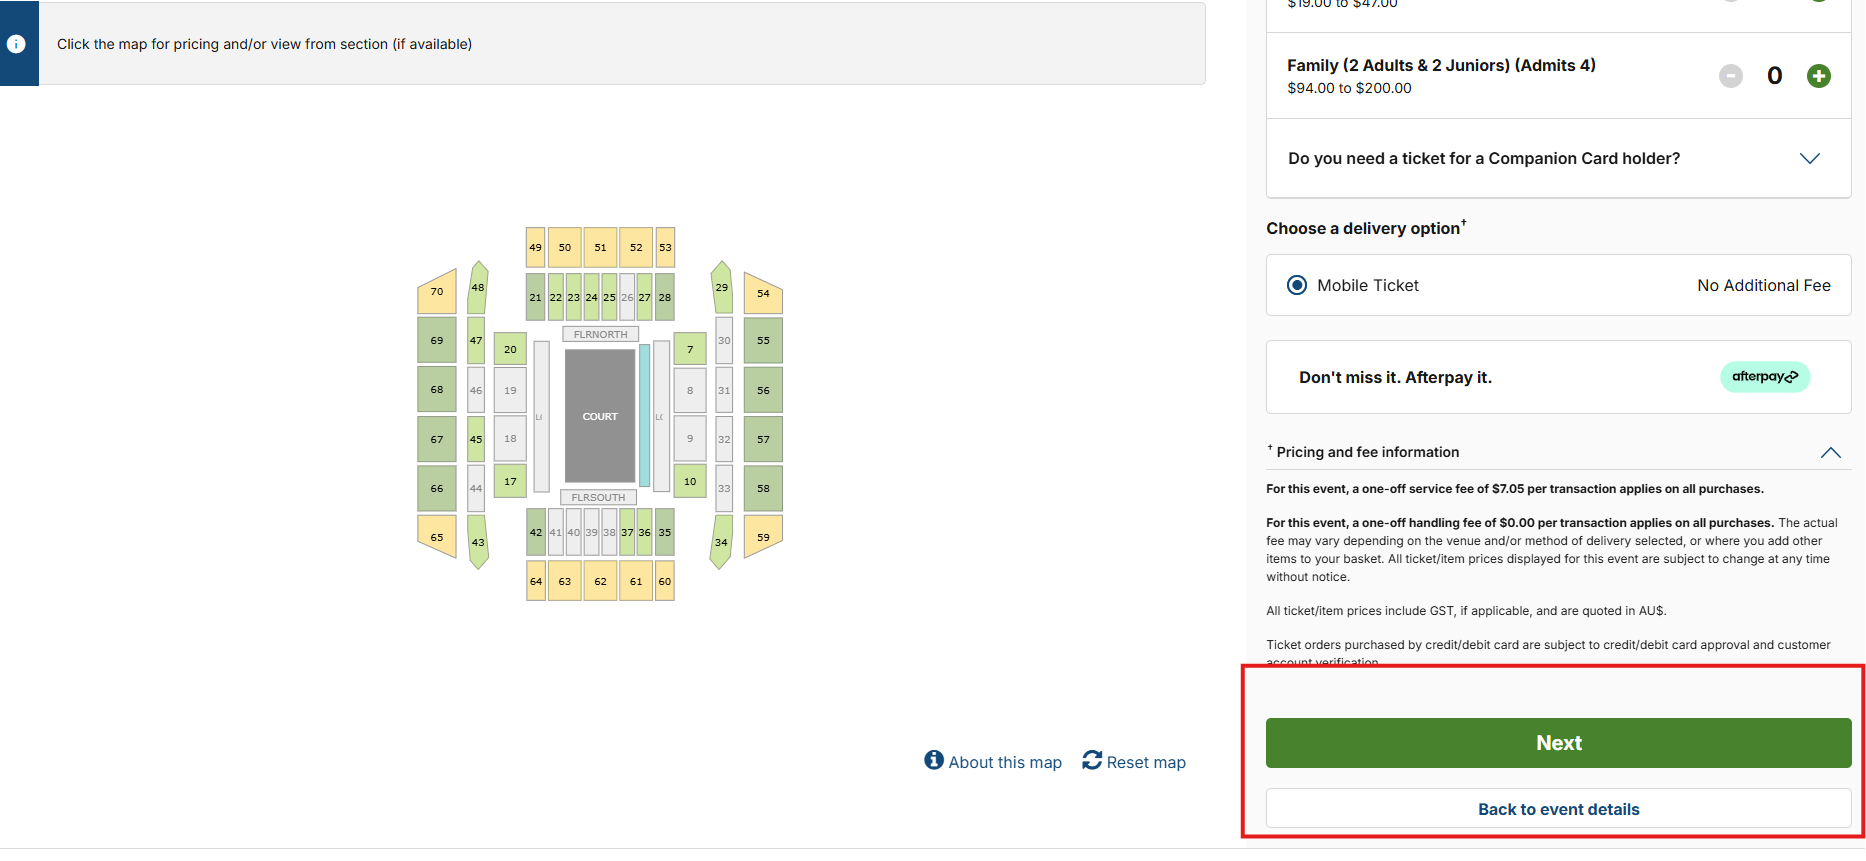Click the FLRNORTH floor section label
Image resolution: width=1866 pixels, height=861 pixels.
coord(600,334)
